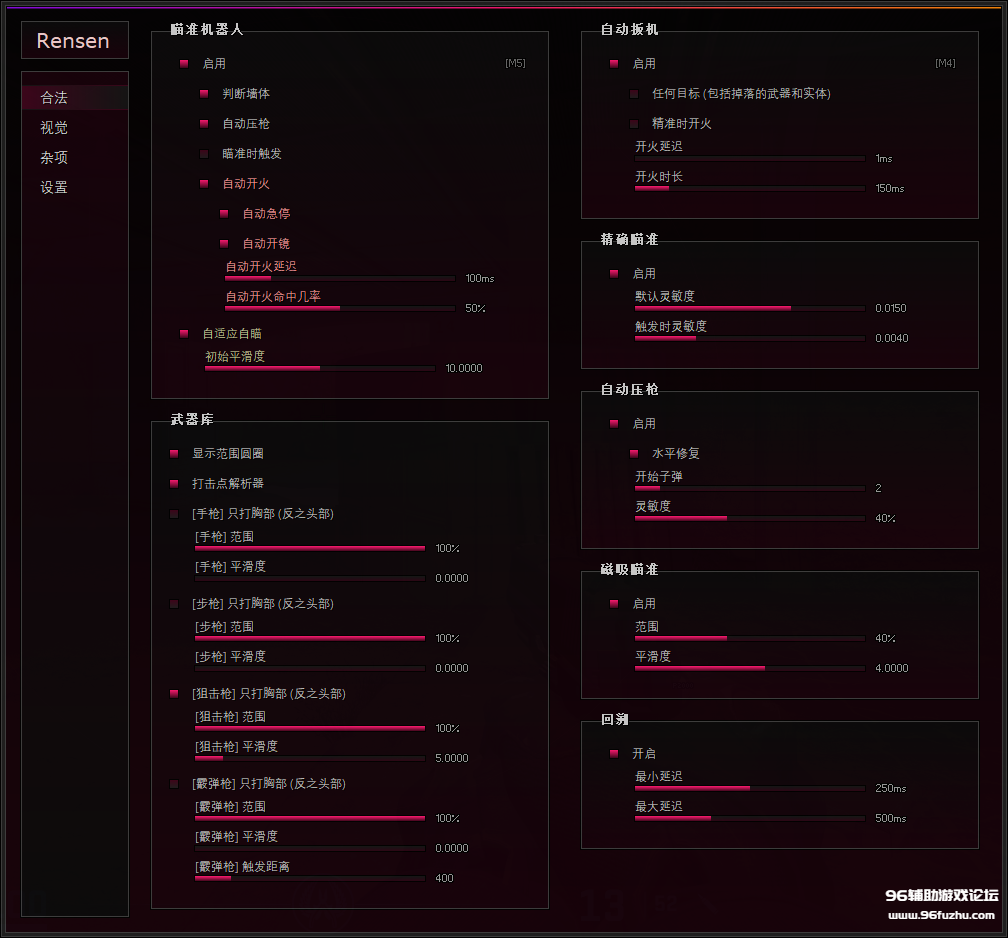Enable [手枪] 只打胸部 checkbox

click(x=174, y=514)
